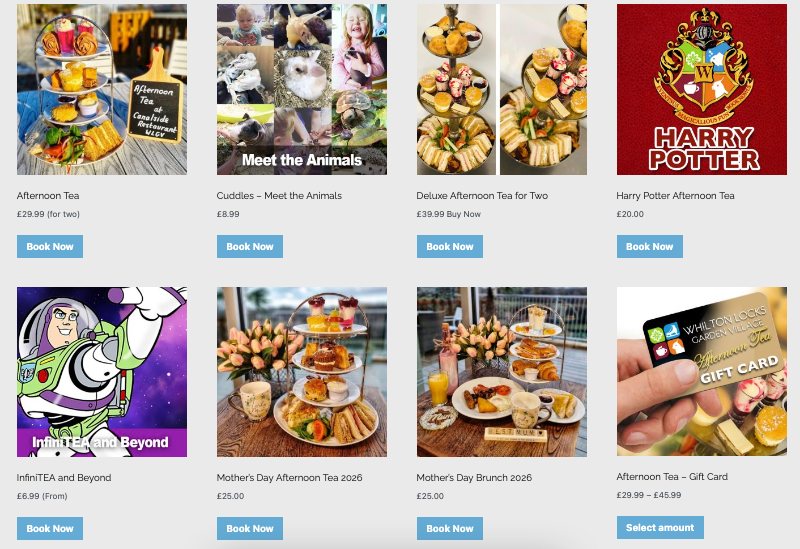Open the Deluxe Afternoon Tea for Two photo
Screen dimensions: 800x549
pos(502,89)
